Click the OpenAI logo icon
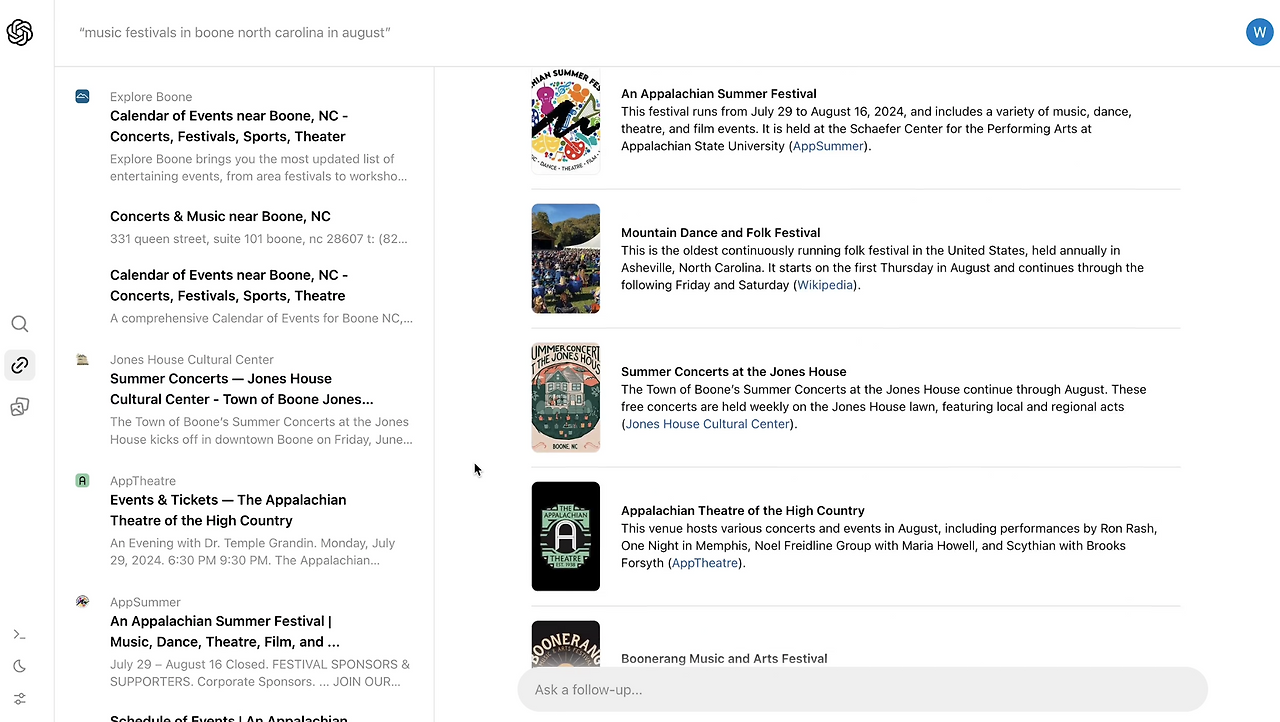The image size is (1280, 722). (x=20, y=33)
